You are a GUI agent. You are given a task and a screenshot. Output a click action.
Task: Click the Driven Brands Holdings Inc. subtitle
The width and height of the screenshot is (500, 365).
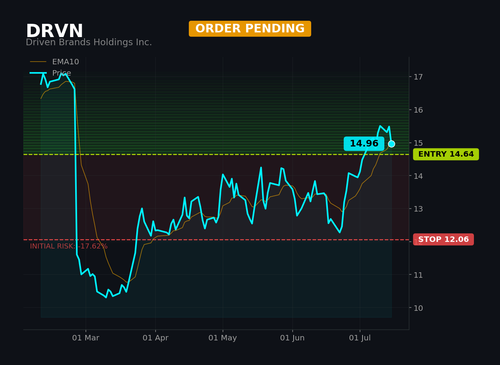(89, 42)
